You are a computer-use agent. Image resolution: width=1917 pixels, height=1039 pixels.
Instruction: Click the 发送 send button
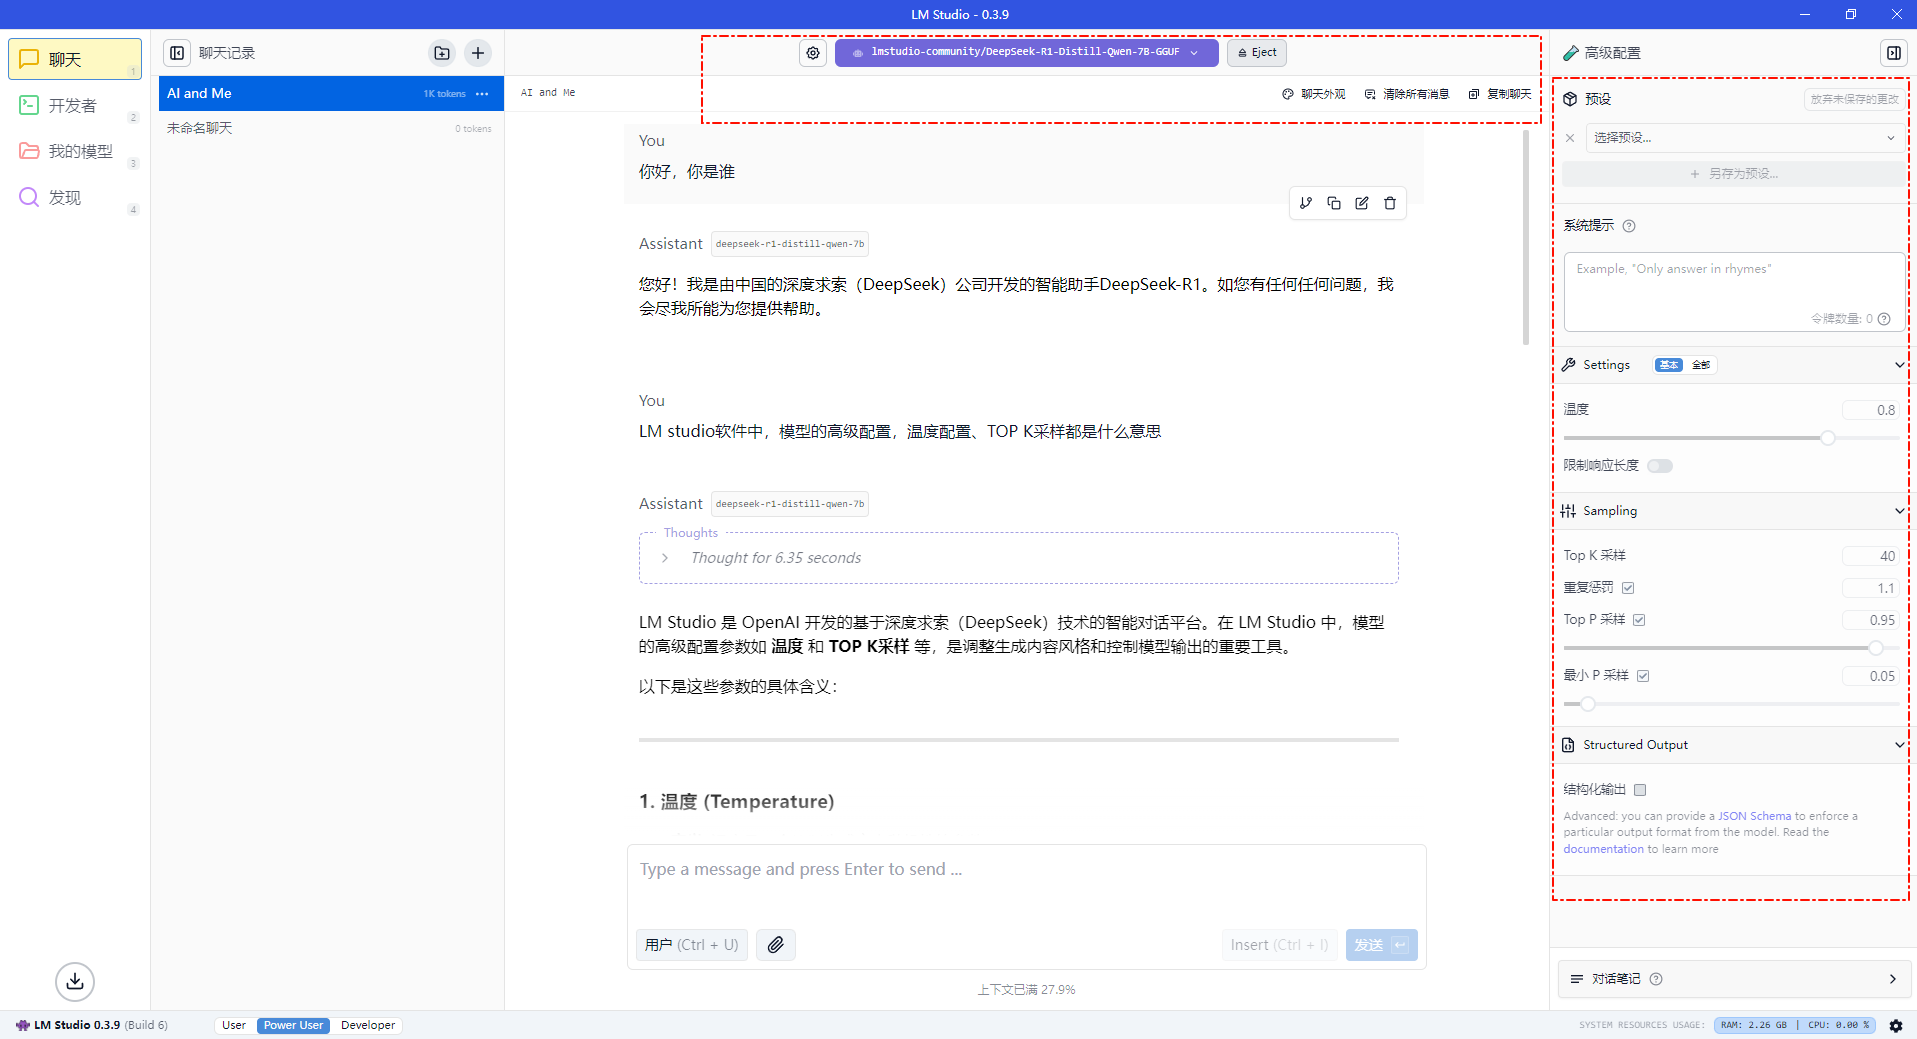[1382, 945]
